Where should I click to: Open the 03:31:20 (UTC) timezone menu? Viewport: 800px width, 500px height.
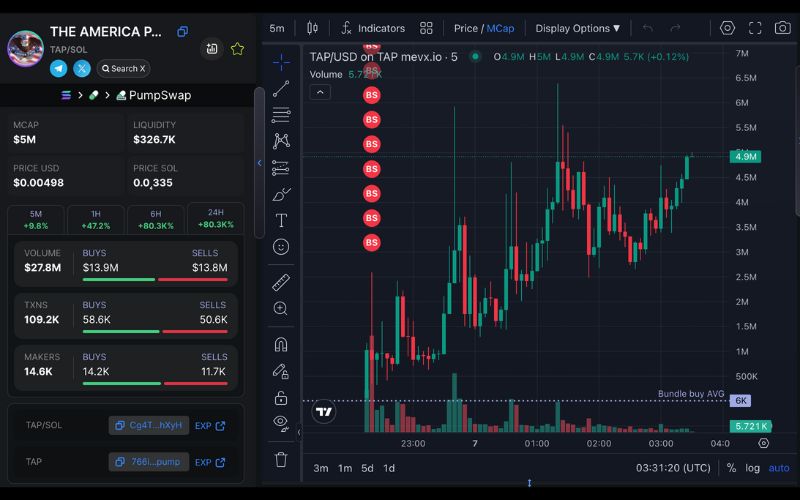tap(673, 468)
